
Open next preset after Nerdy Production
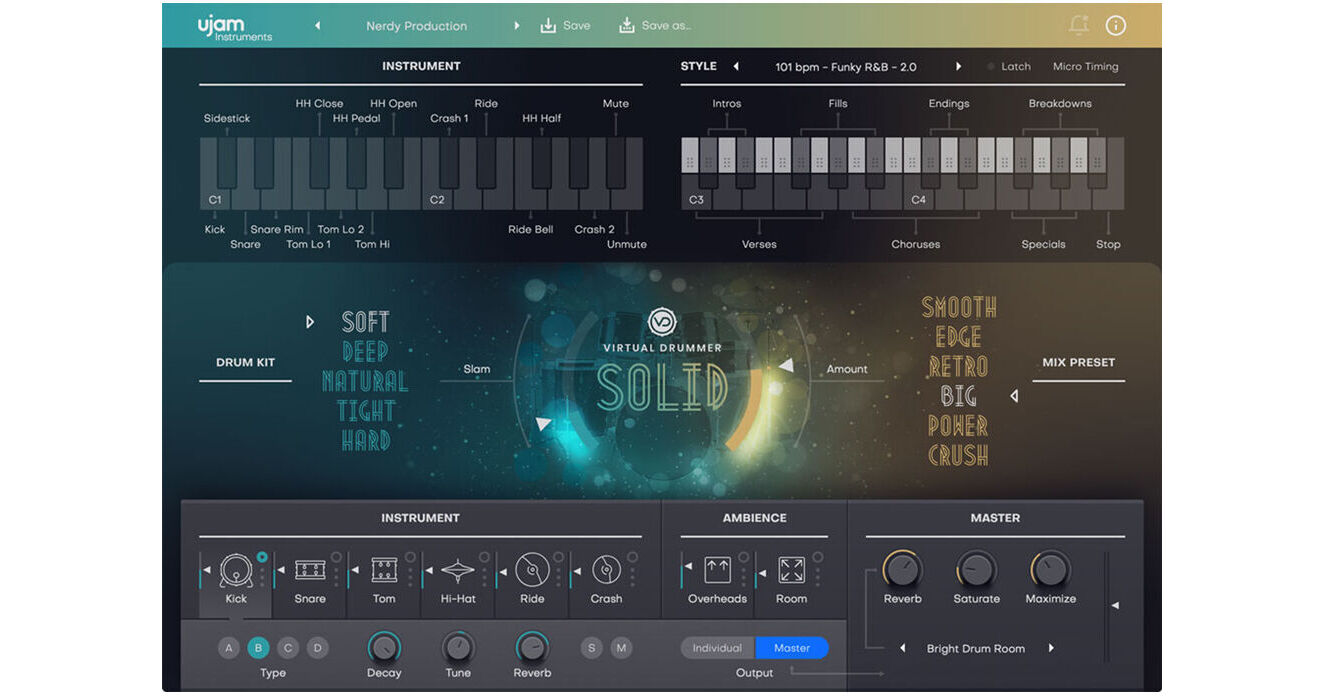[517, 26]
